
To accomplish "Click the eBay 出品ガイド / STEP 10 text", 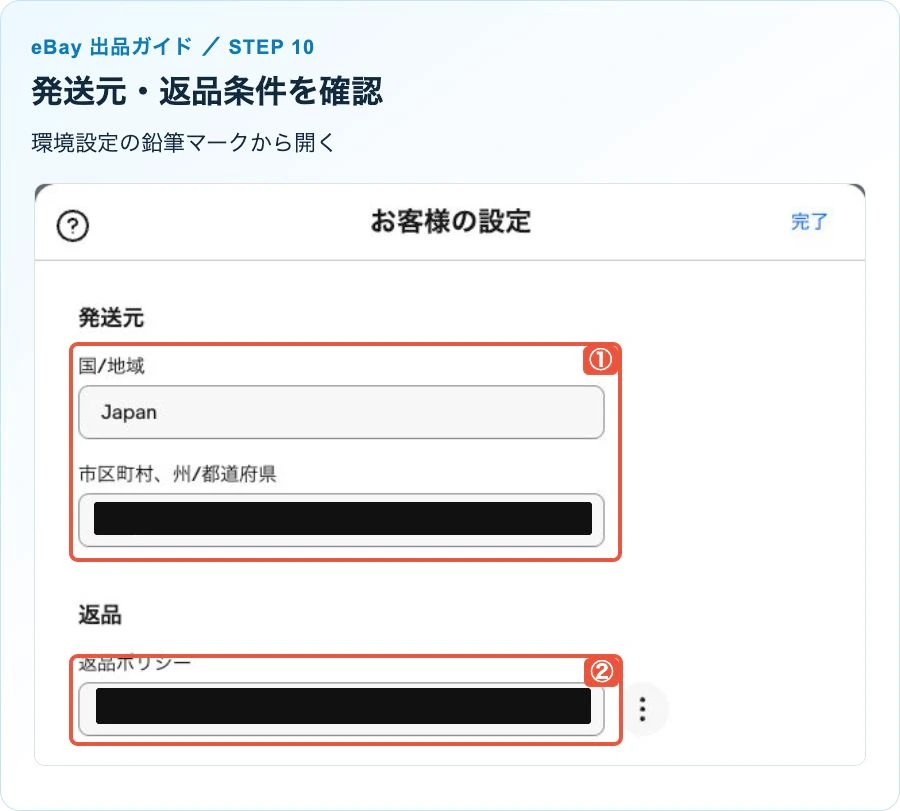I will click(172, 46).
